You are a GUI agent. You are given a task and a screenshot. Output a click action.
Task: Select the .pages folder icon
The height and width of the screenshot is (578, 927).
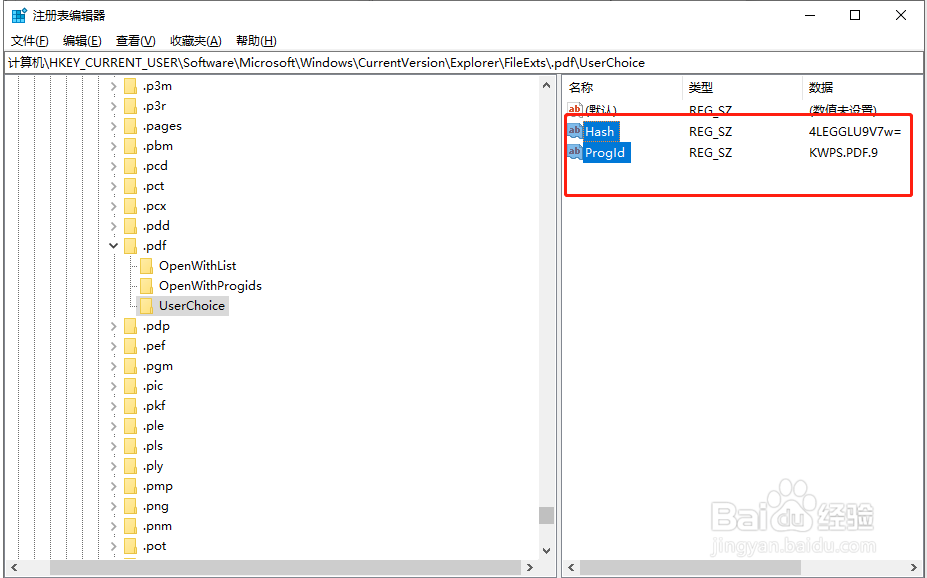tap(131, 126)
